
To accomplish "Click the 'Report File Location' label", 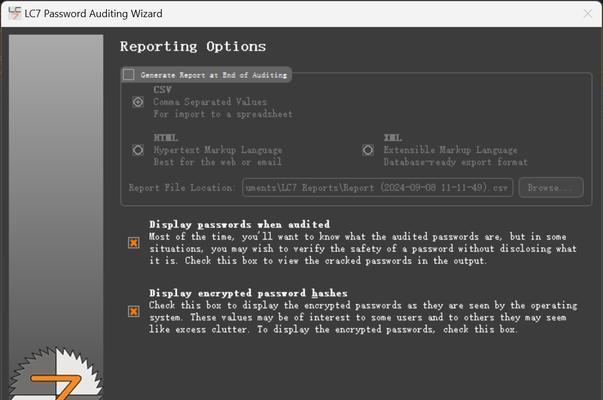I will [x=180, y=188].
